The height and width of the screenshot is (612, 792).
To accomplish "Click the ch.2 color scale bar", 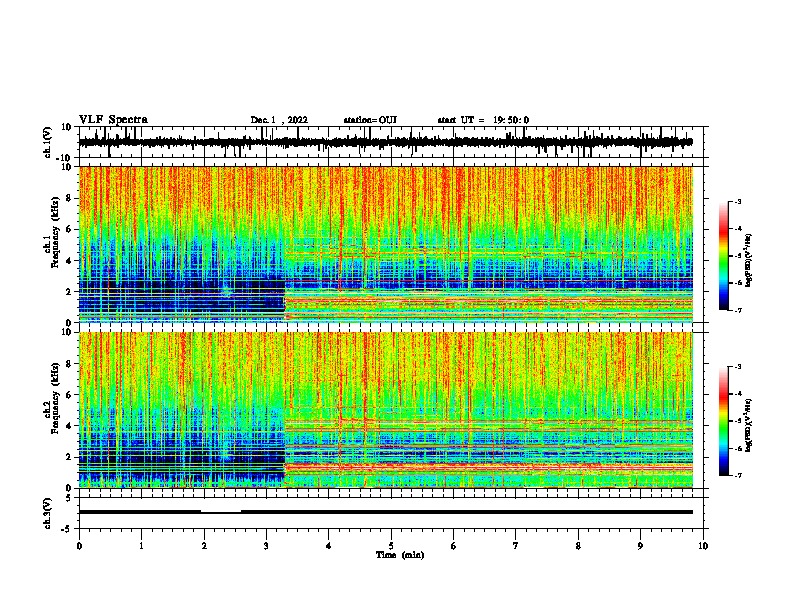I will (724, 421).
